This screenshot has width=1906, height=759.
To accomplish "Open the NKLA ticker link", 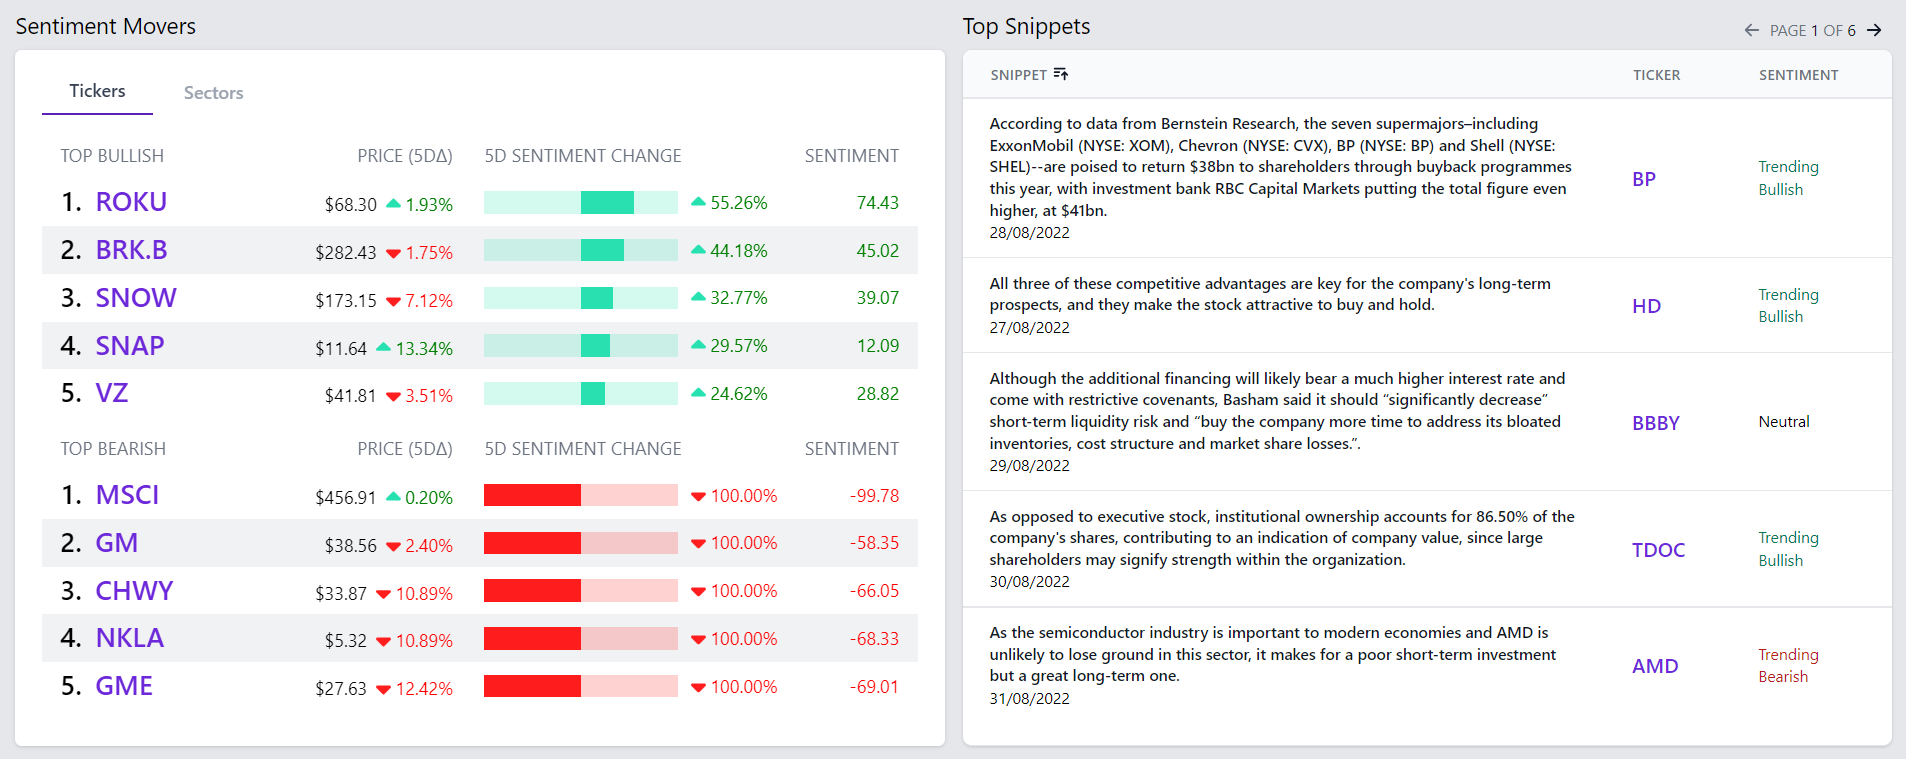I will click(129, 638).
